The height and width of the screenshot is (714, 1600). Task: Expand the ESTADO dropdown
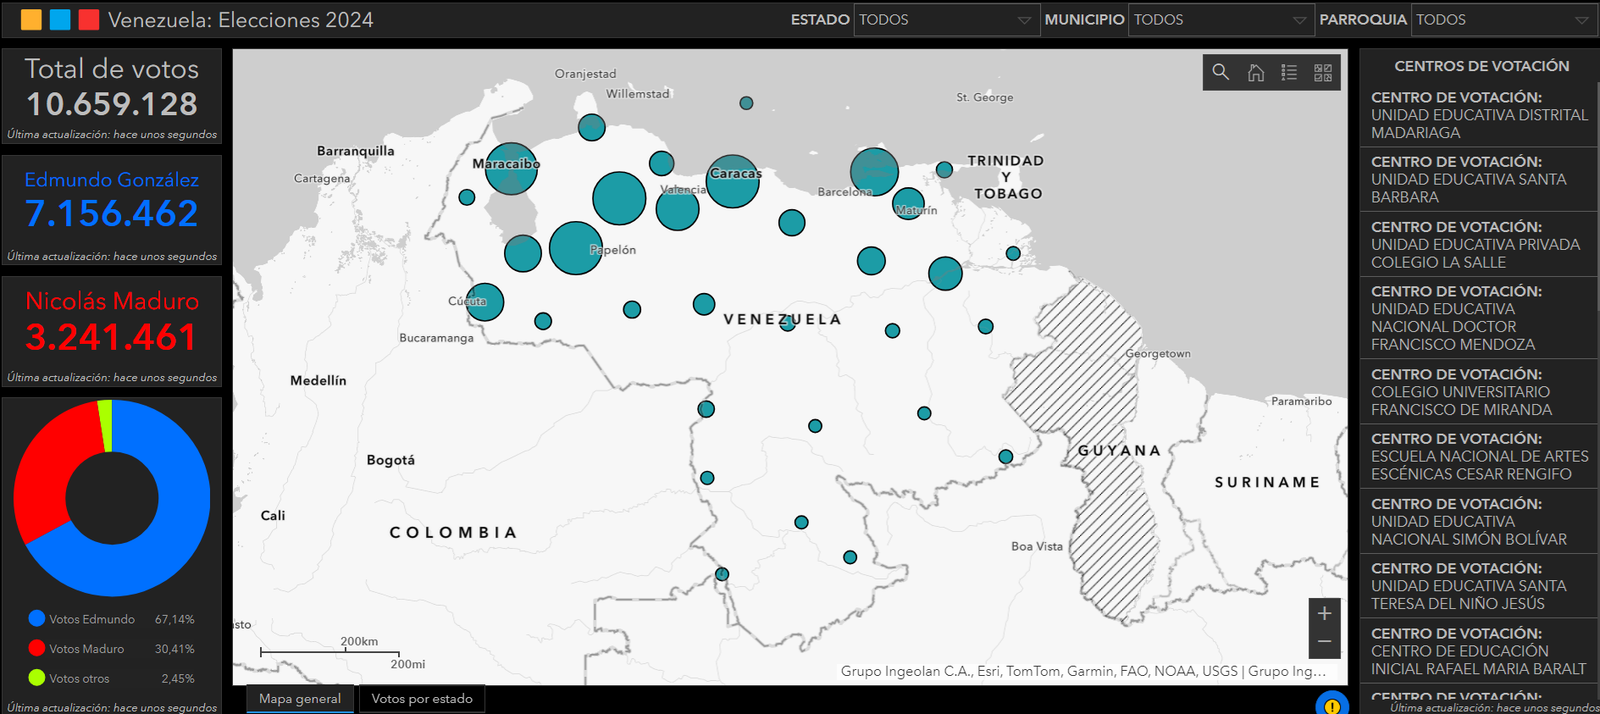[945, 20]
